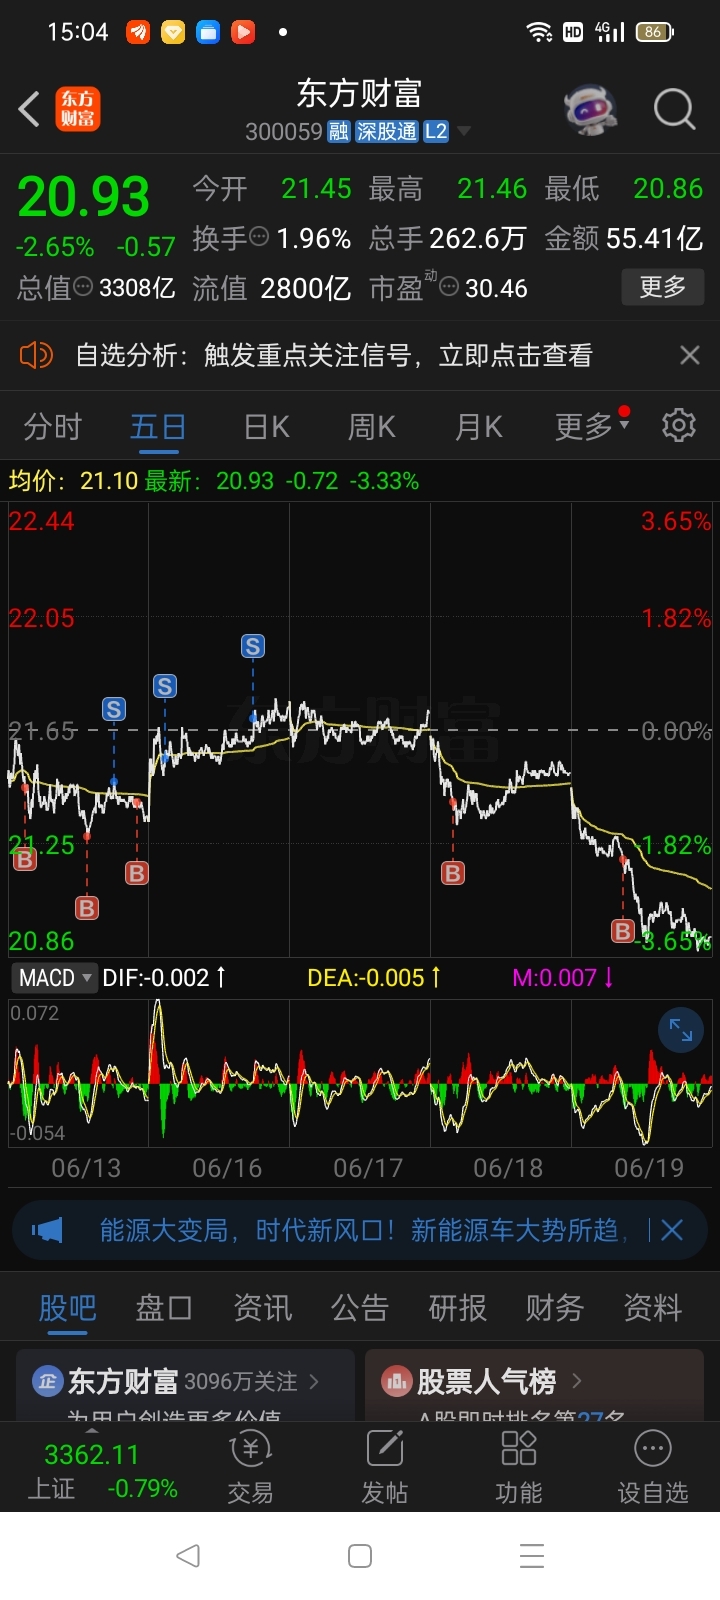The width and height of the screenshot is (720, 1600).
Task: Switch to the 资讯 tab
Action: [x=262, y=1307]
